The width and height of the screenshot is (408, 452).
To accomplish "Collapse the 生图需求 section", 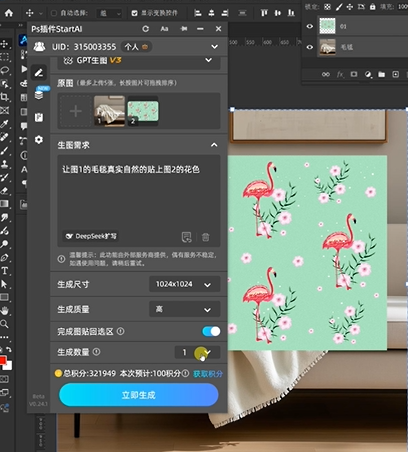I will pyautogui.click(x=214, y=145).
